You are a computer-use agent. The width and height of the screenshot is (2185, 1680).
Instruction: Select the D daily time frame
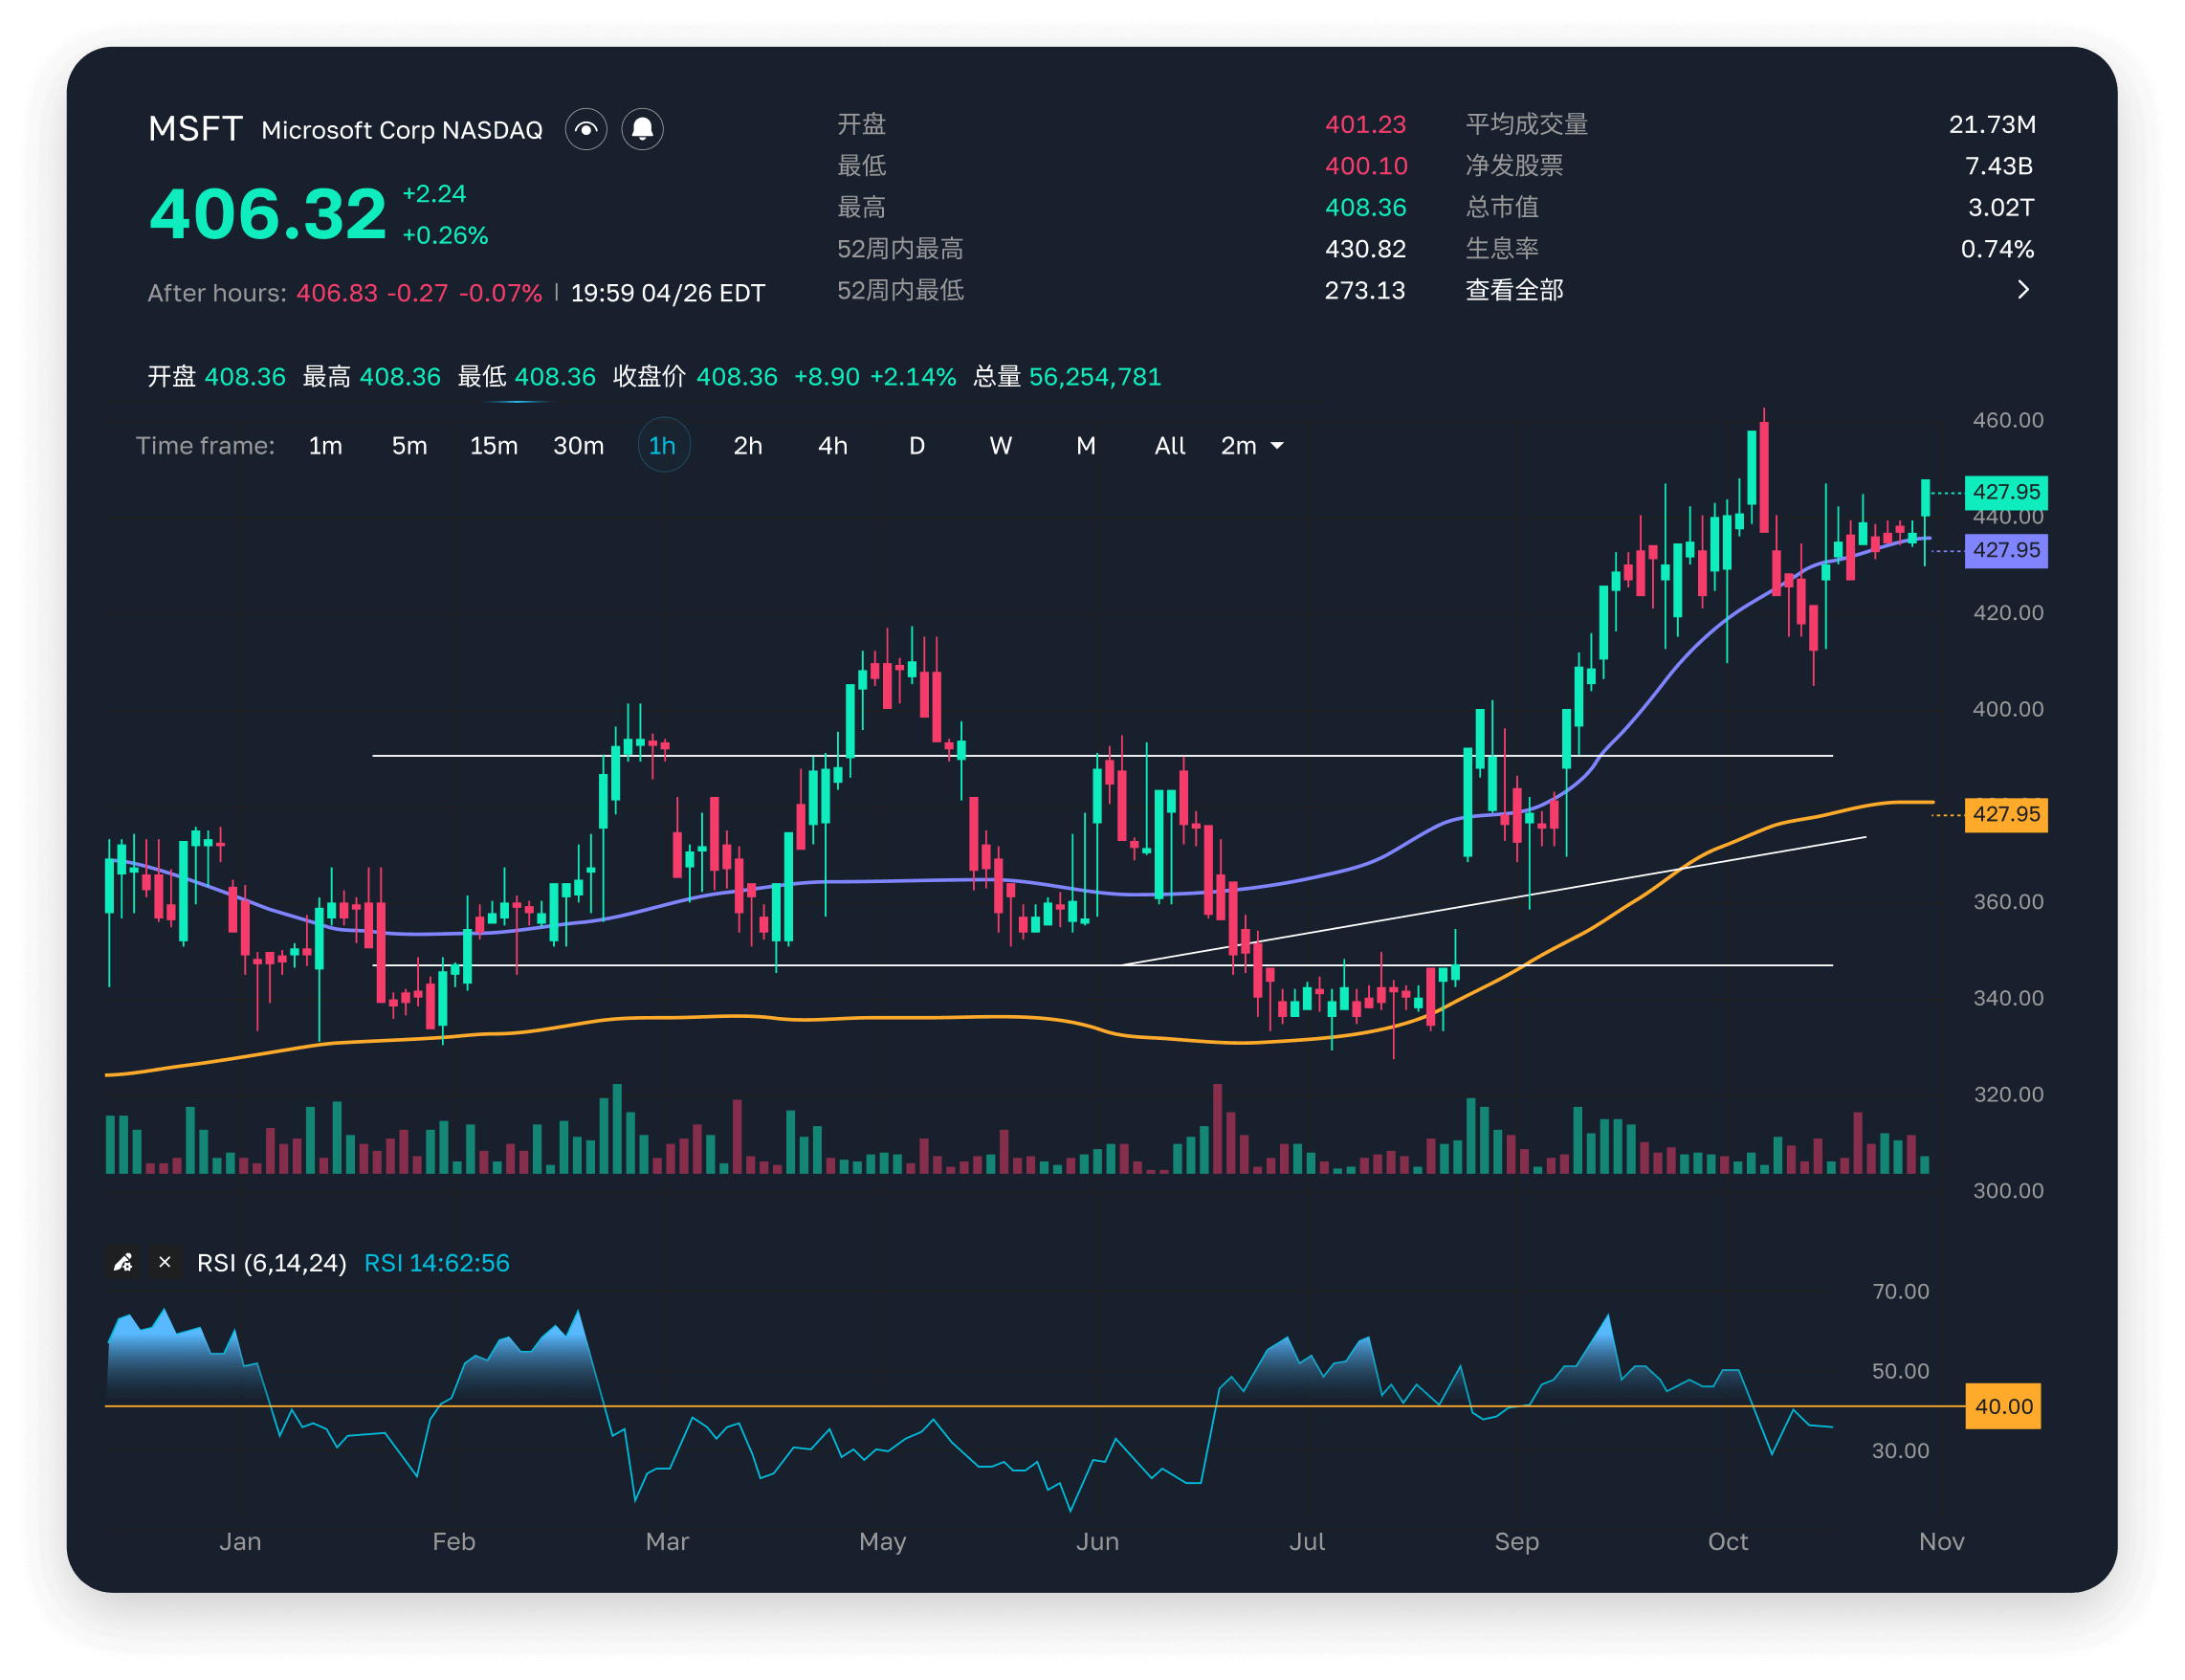click(x=917, y=446)
